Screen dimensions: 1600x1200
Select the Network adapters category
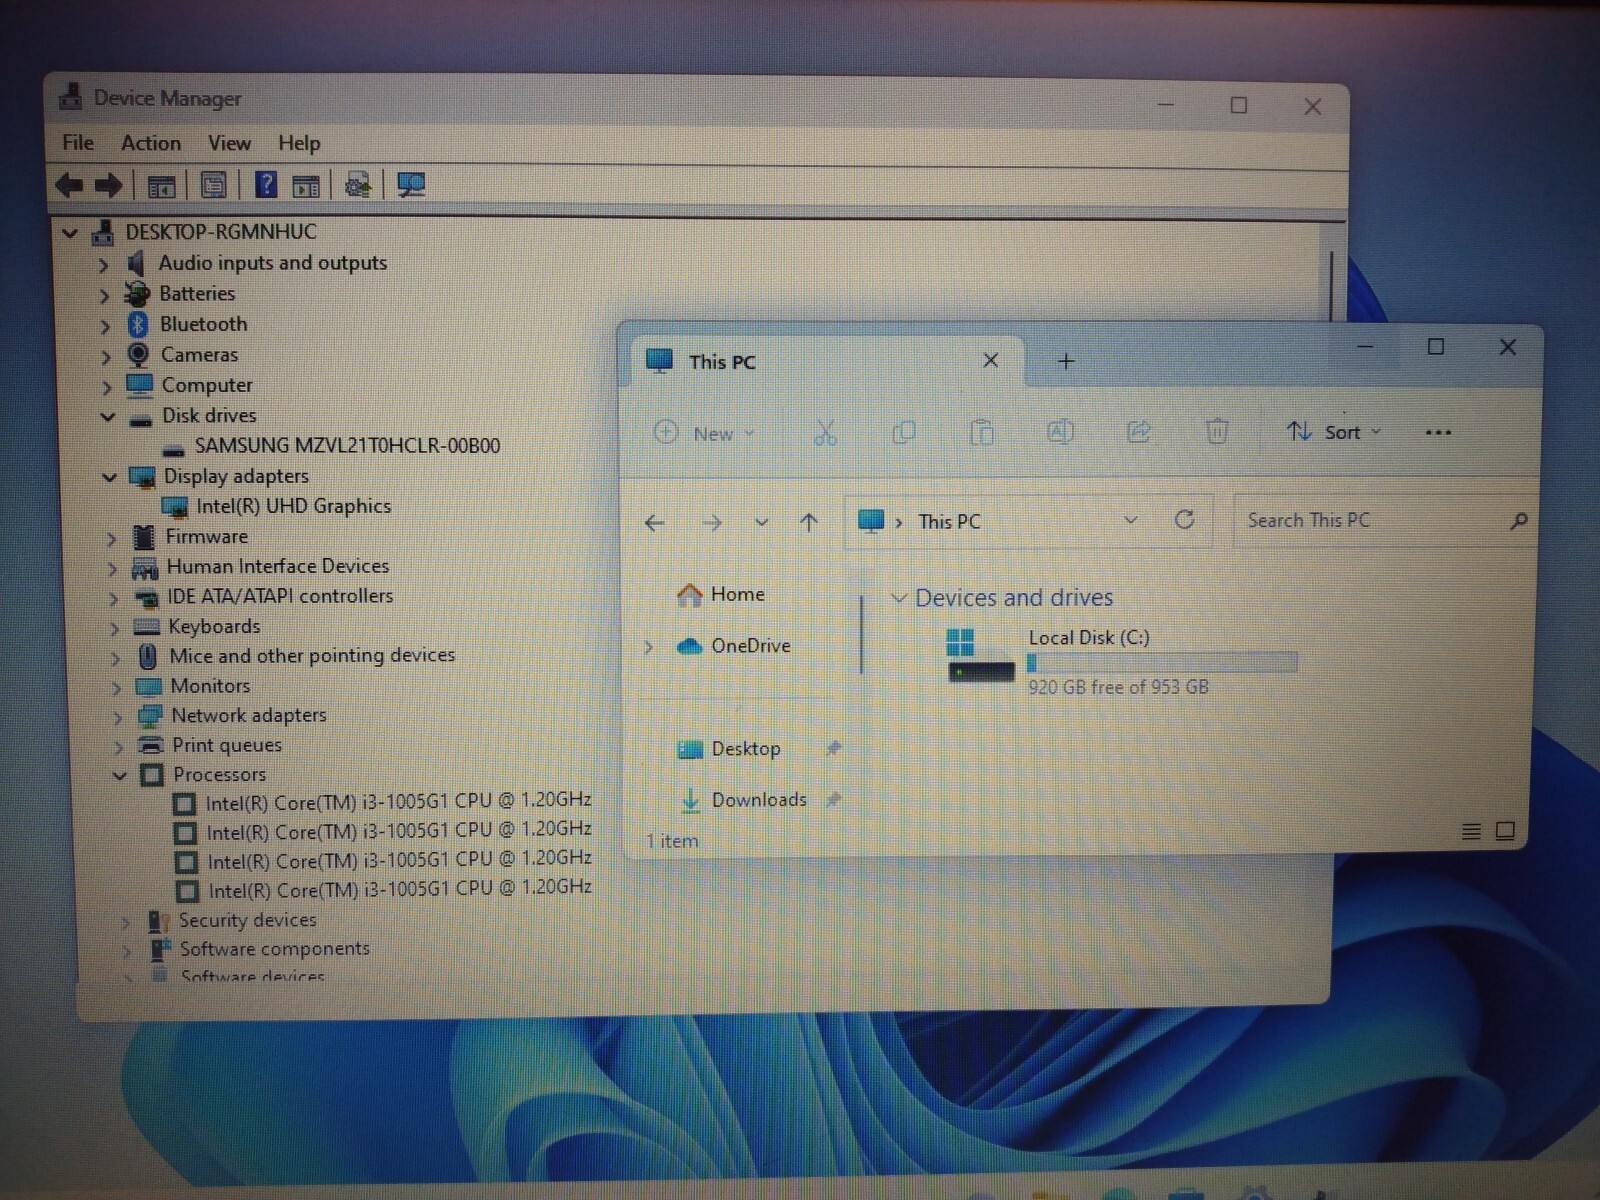249,716
